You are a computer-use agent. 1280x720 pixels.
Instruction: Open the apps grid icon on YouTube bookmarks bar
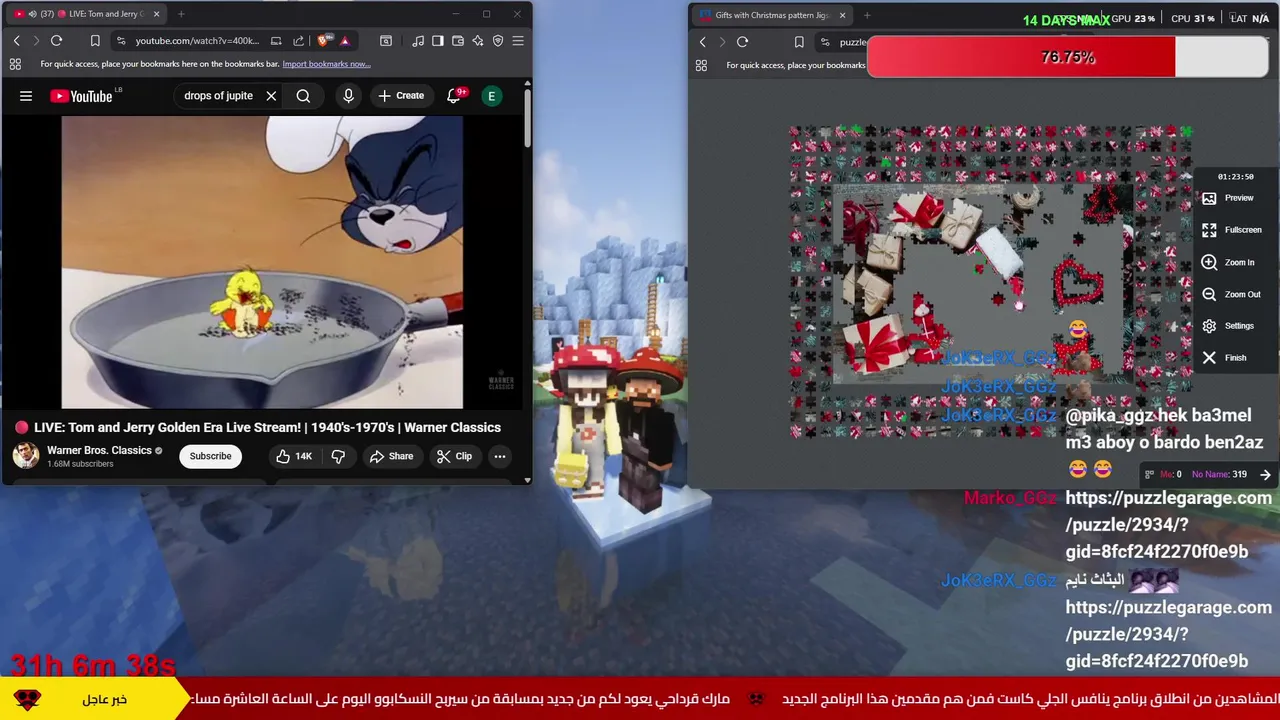15,64
